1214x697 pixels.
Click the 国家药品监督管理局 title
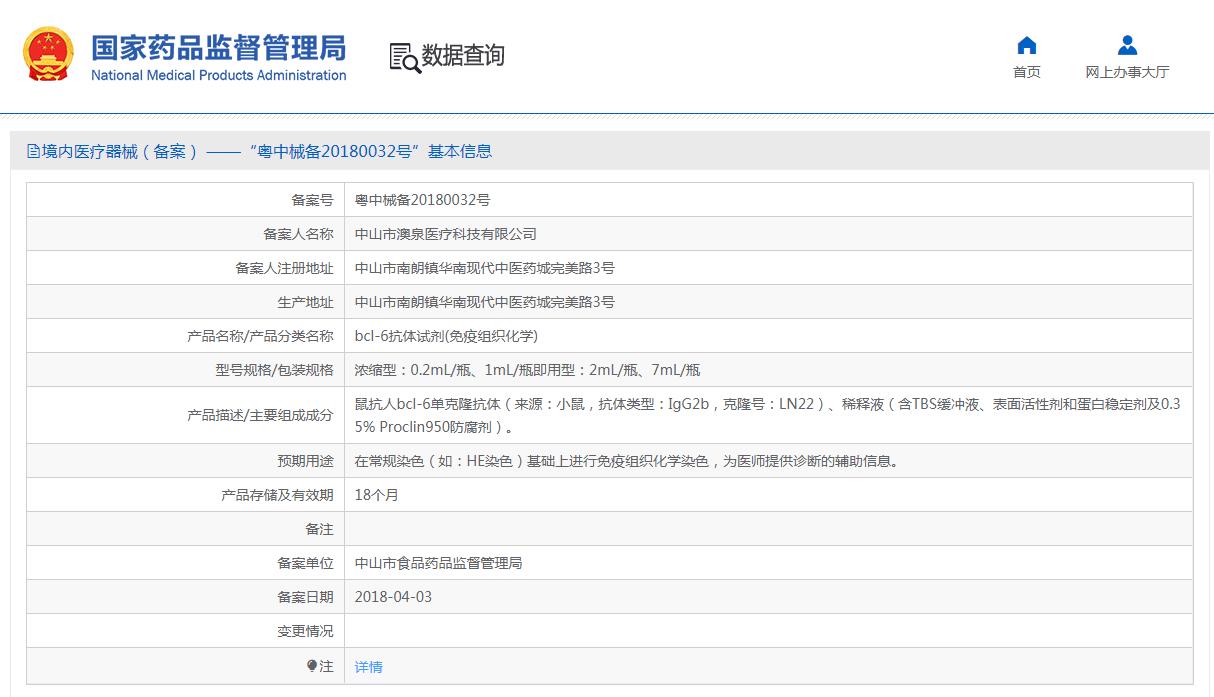(219, 47)
